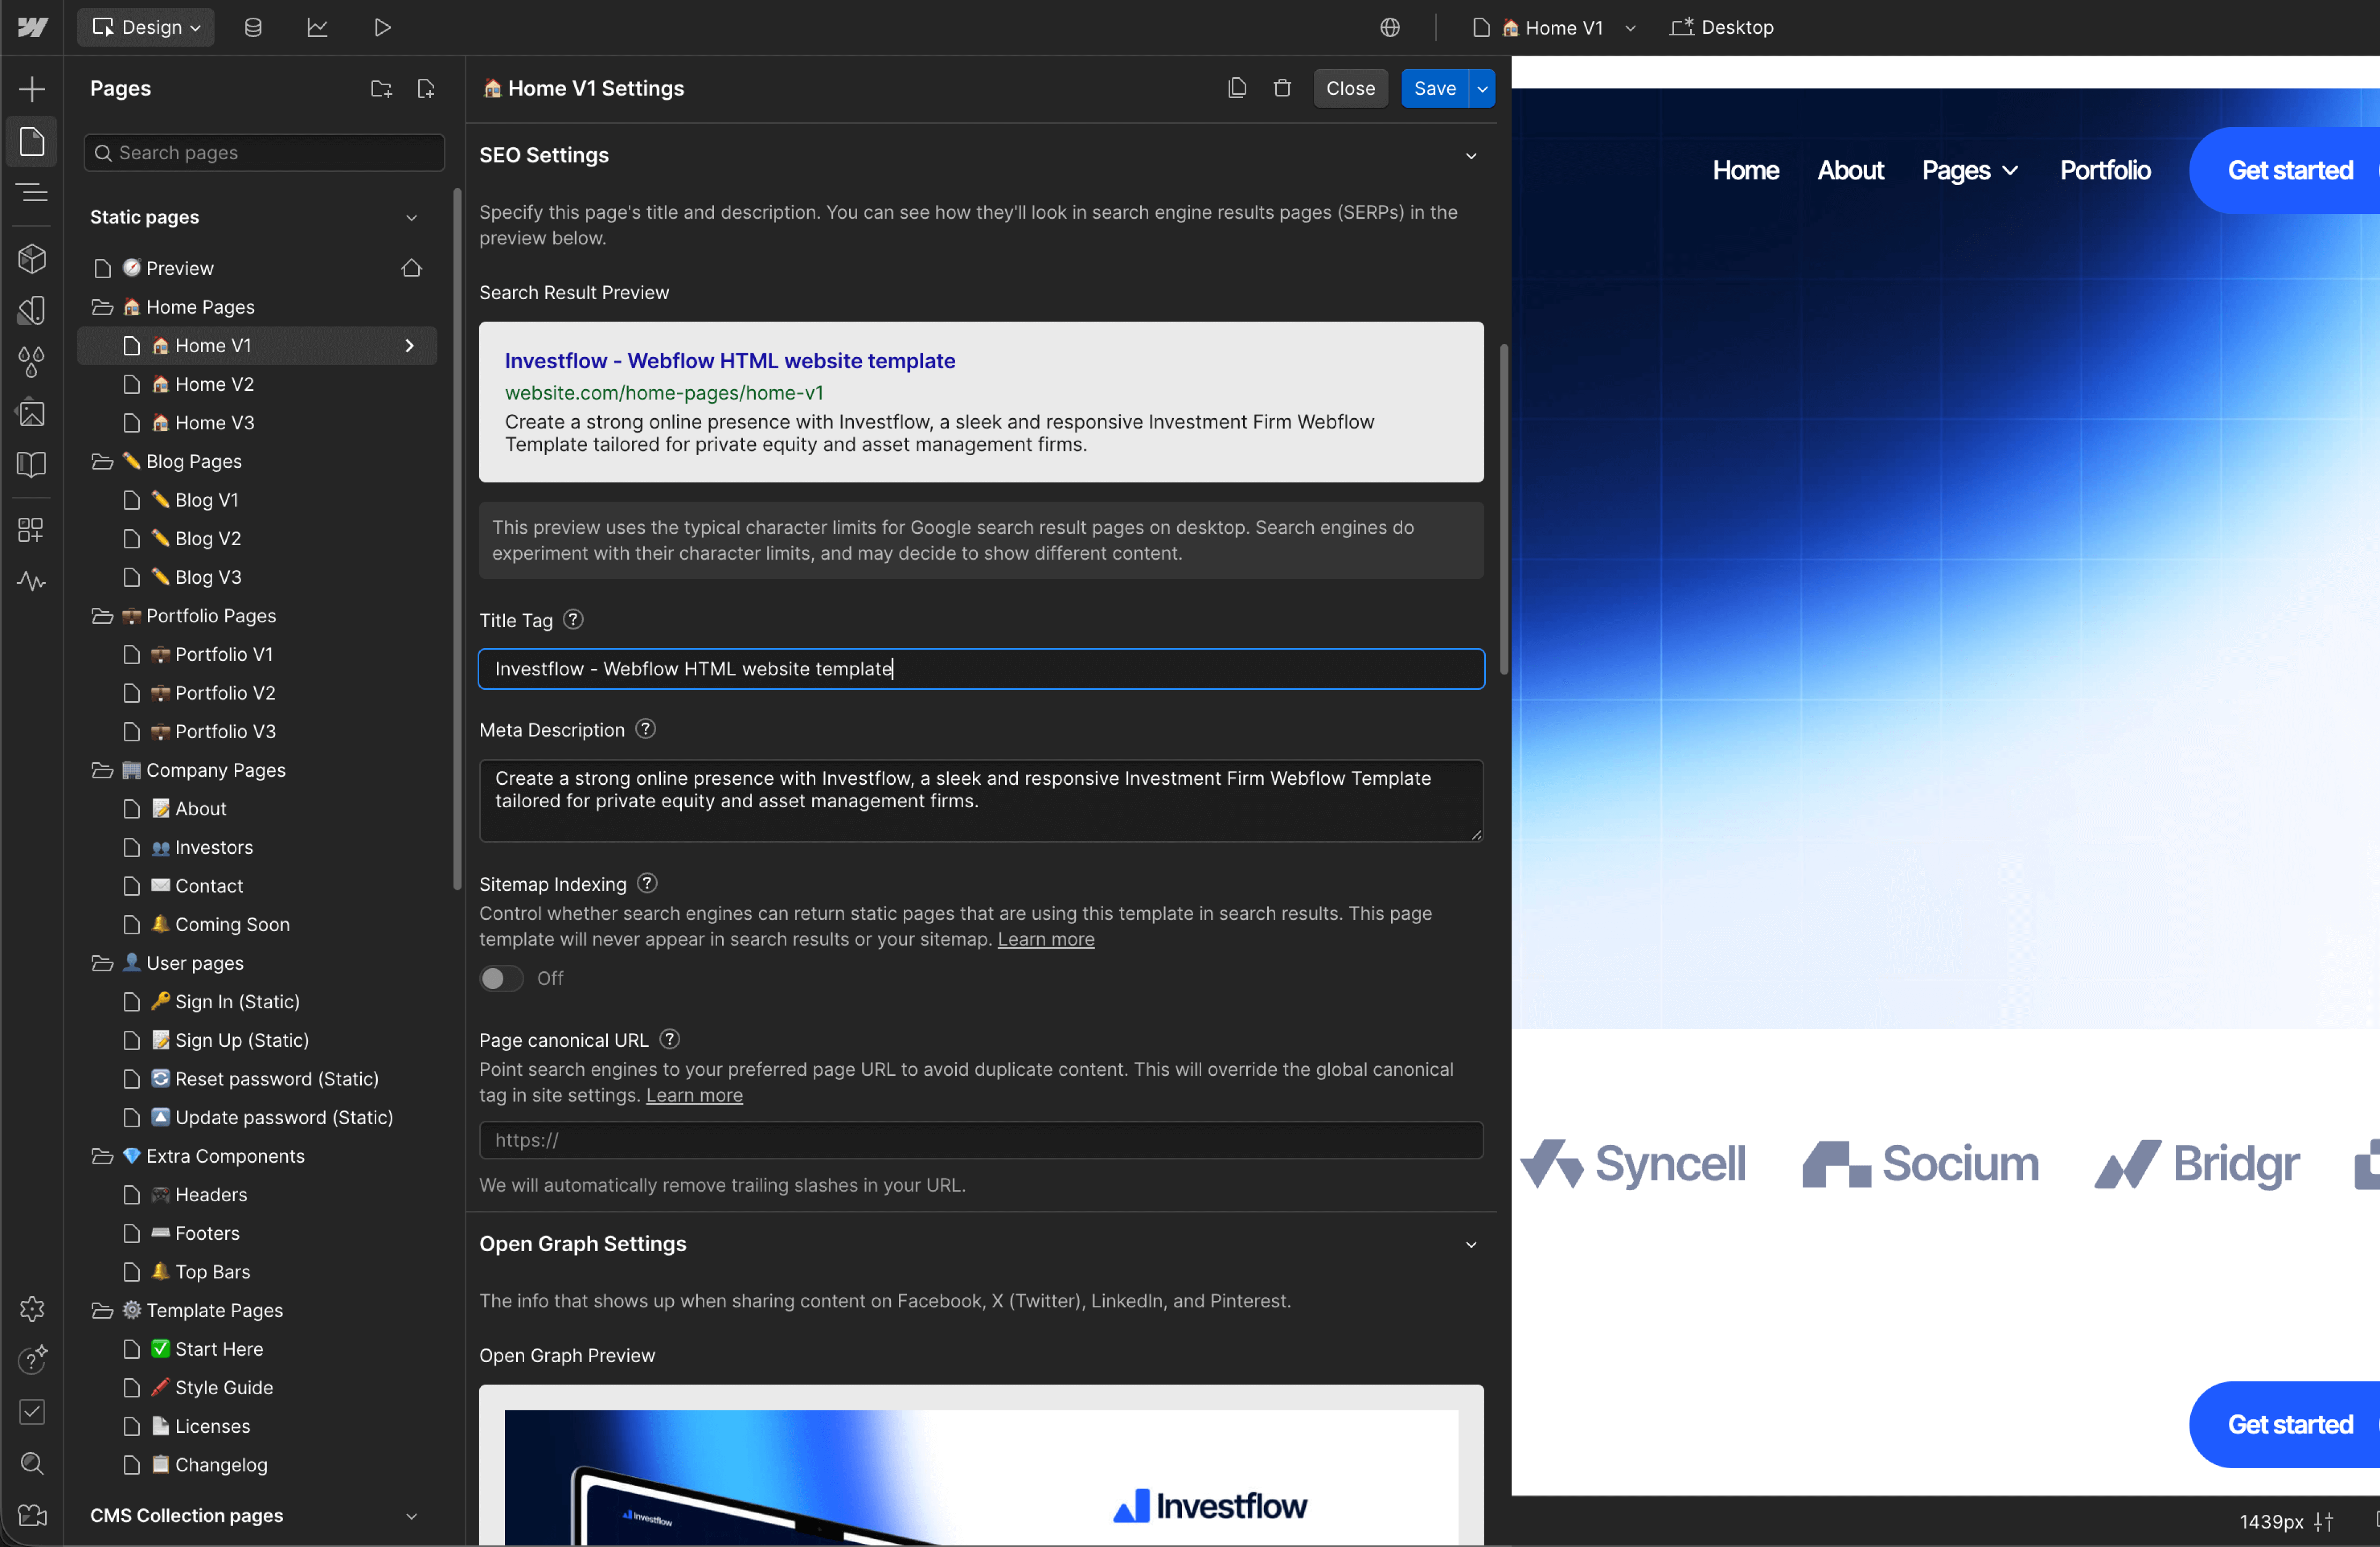Open the Components panel
2380x1547 pixels.
(x=32, y=259)
